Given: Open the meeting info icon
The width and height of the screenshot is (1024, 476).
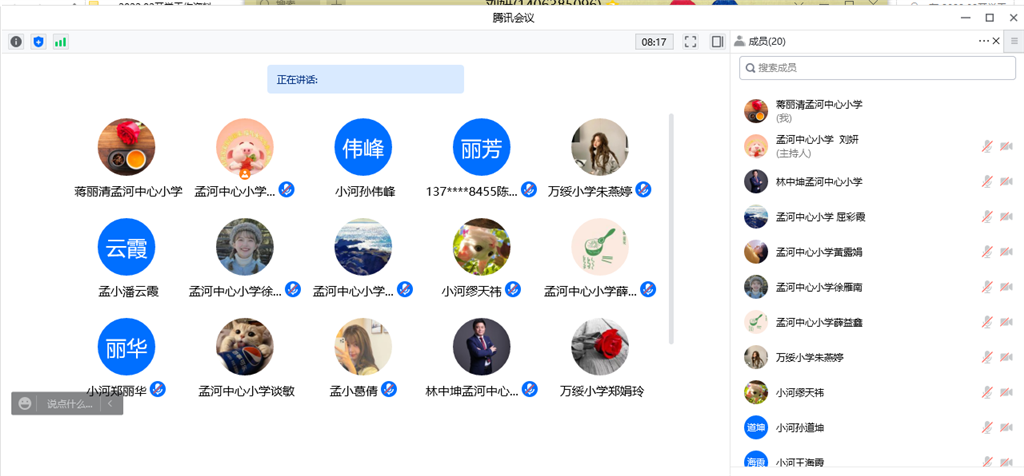Looking at the screenshot, I should point(16,42).
